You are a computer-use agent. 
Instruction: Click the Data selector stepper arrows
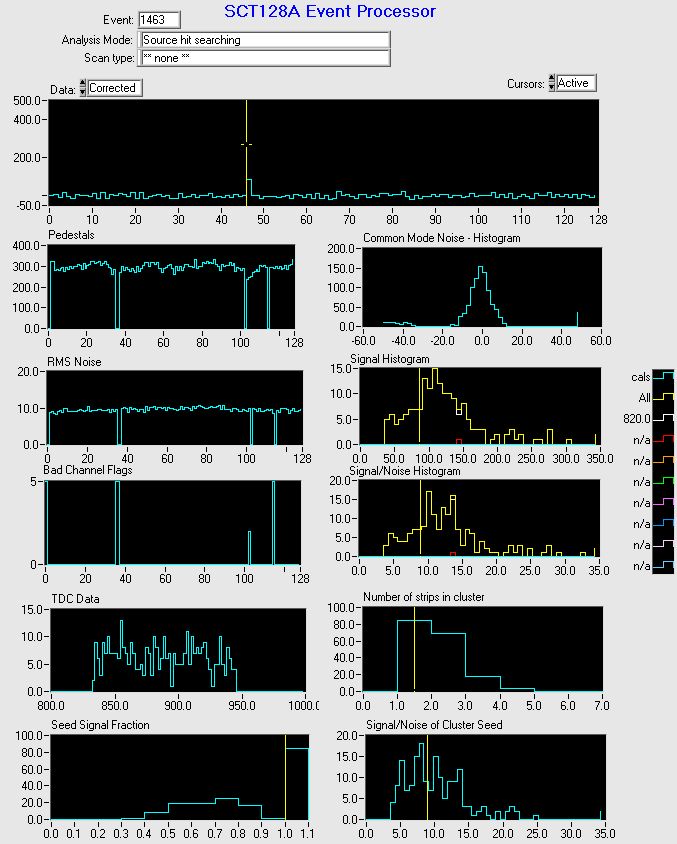(82, 89)
